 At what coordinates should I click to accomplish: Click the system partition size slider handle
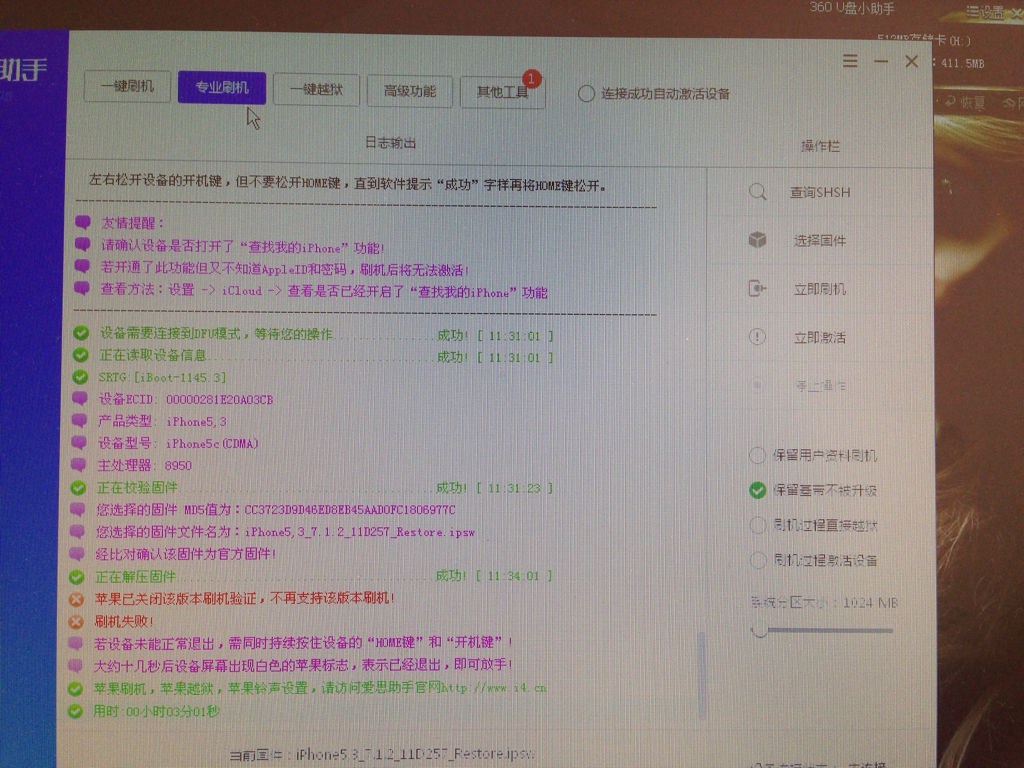(x=759, y=631)
